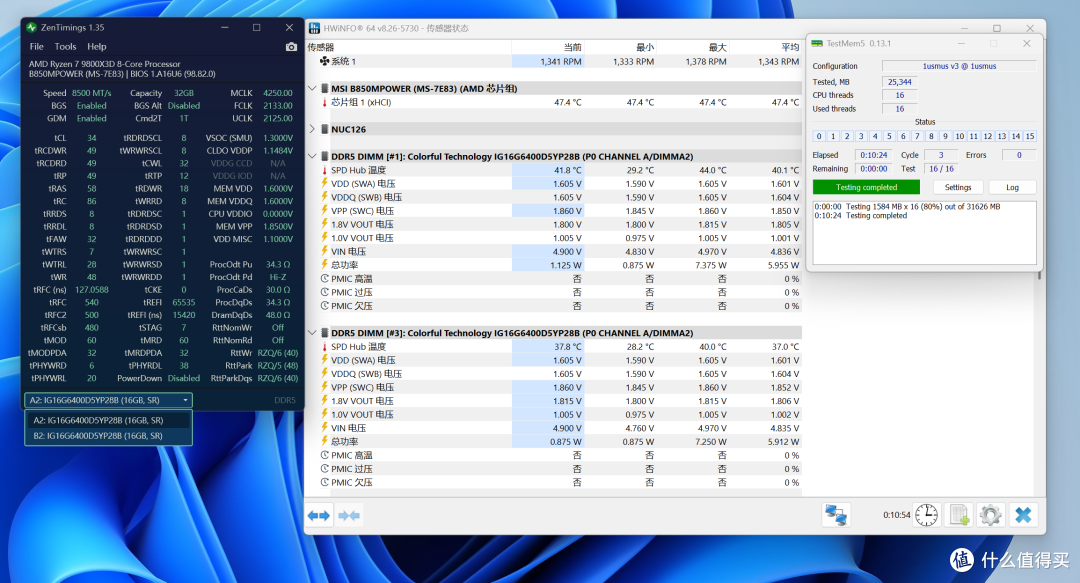Open the Tools menu in ZenTimings
The image size is (1080, 583).
pyautogui.click(x=65, y=47)
